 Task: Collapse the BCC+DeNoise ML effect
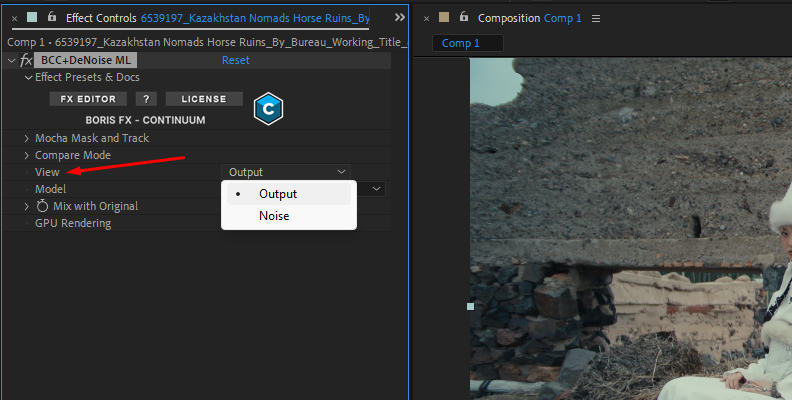click(x=12, y=61)
